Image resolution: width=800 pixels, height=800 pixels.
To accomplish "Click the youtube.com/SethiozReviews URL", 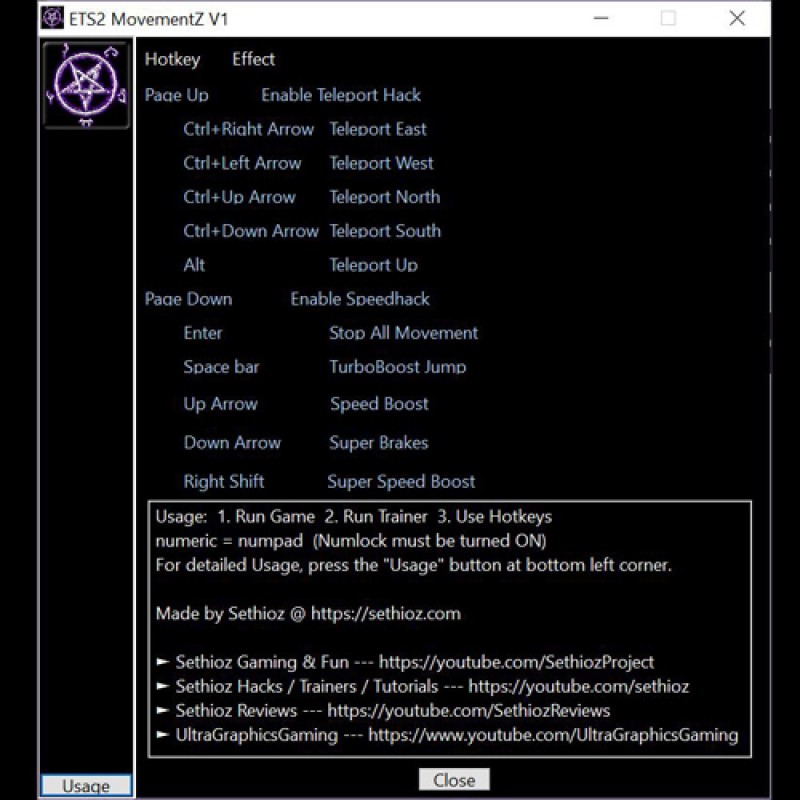I will pyautogui.click(x=468, y=711).
